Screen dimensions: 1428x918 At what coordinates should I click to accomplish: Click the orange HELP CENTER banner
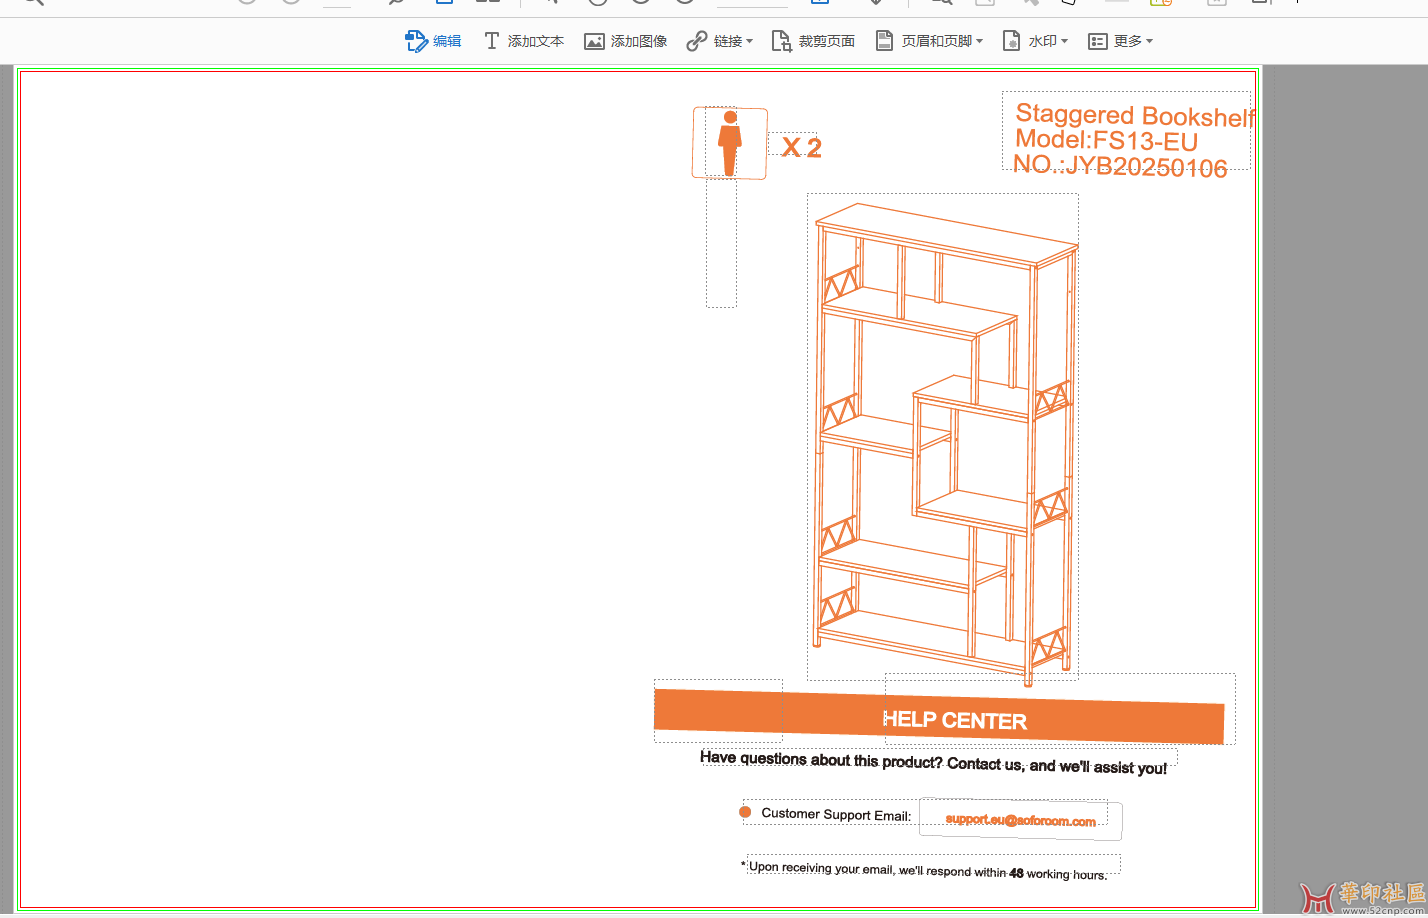(954, 720)
